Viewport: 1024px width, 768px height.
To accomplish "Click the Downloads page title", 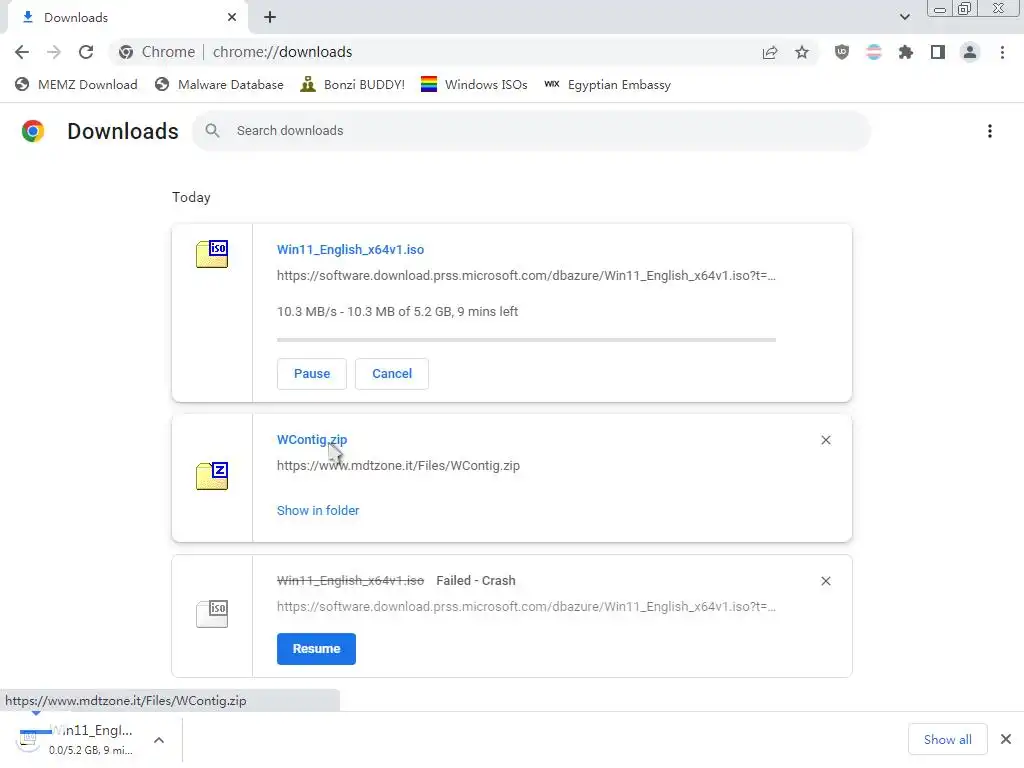I will point(123,131).
